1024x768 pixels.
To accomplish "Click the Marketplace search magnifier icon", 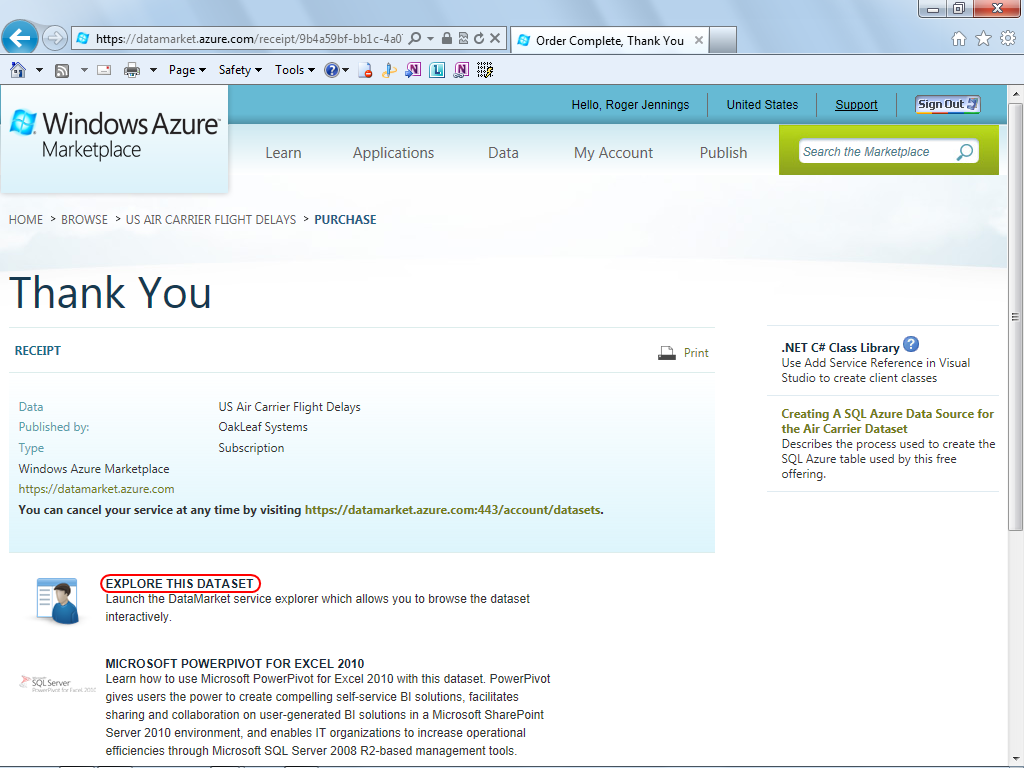I will pyautogui.click(x=965, y=152).
